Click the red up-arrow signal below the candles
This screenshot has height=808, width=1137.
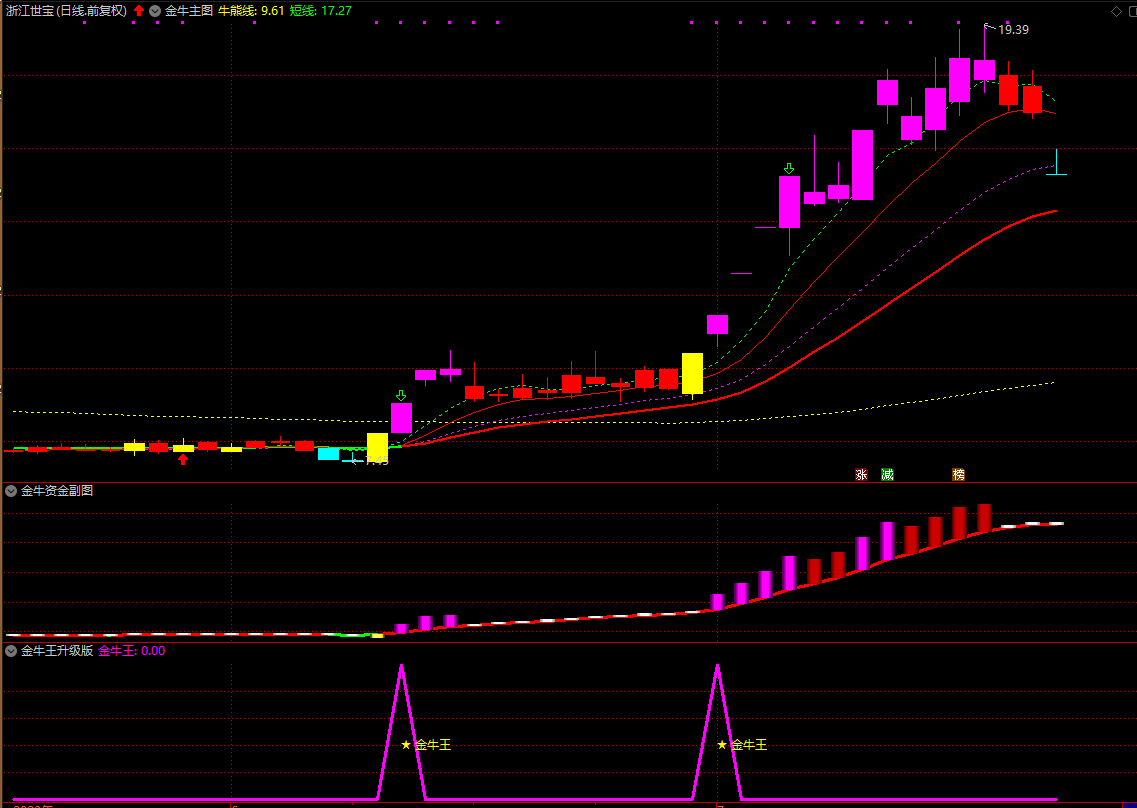coord(183,458)
